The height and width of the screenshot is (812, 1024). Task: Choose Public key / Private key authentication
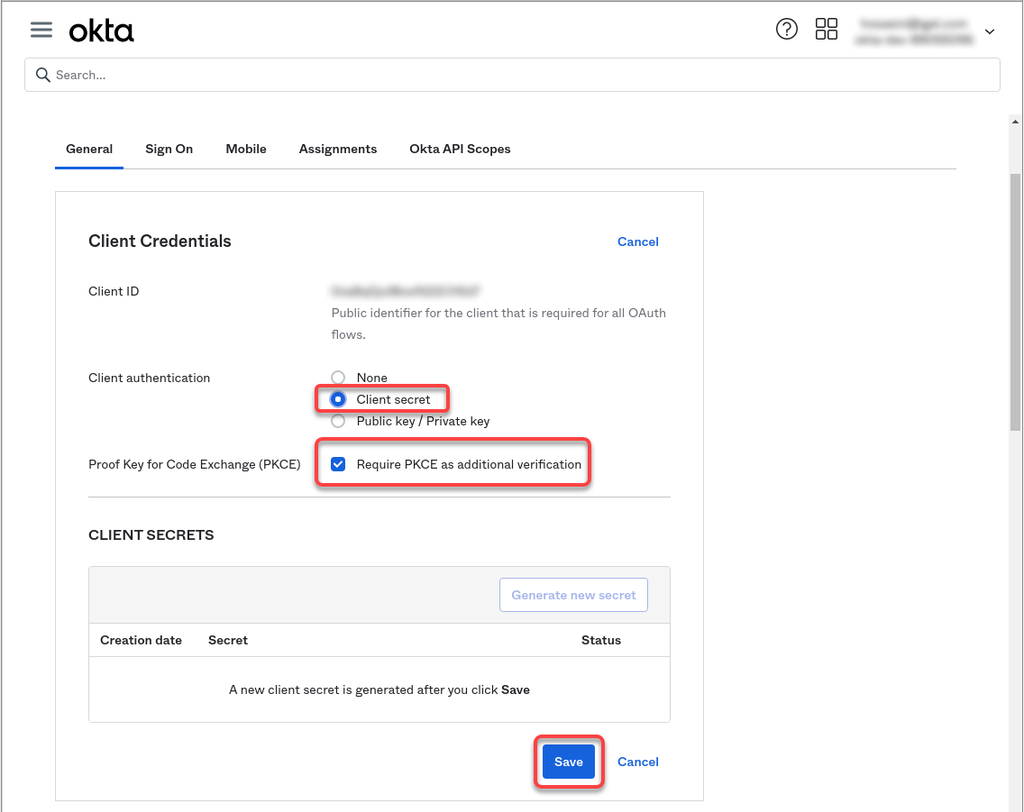tap(338, 421)
